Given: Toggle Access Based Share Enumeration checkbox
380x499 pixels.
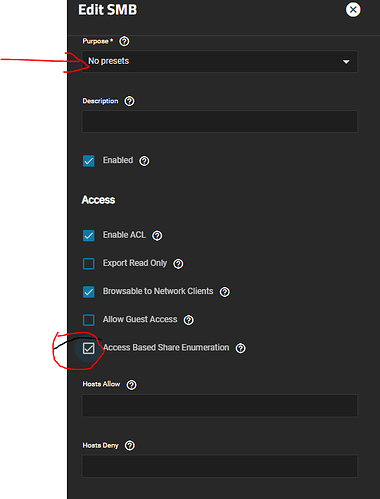Looking at the screenshot, I should [89, 348].
